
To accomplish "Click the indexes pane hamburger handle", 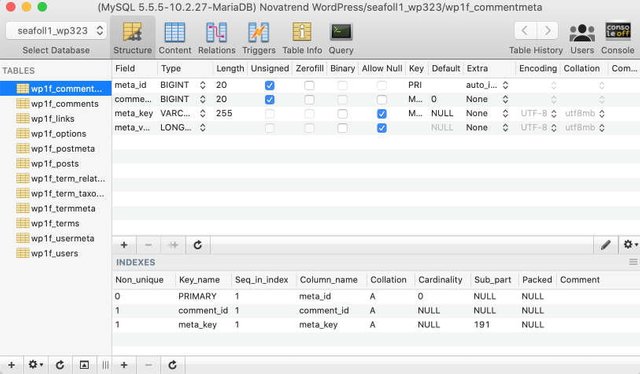I will (x=633, y=262).
